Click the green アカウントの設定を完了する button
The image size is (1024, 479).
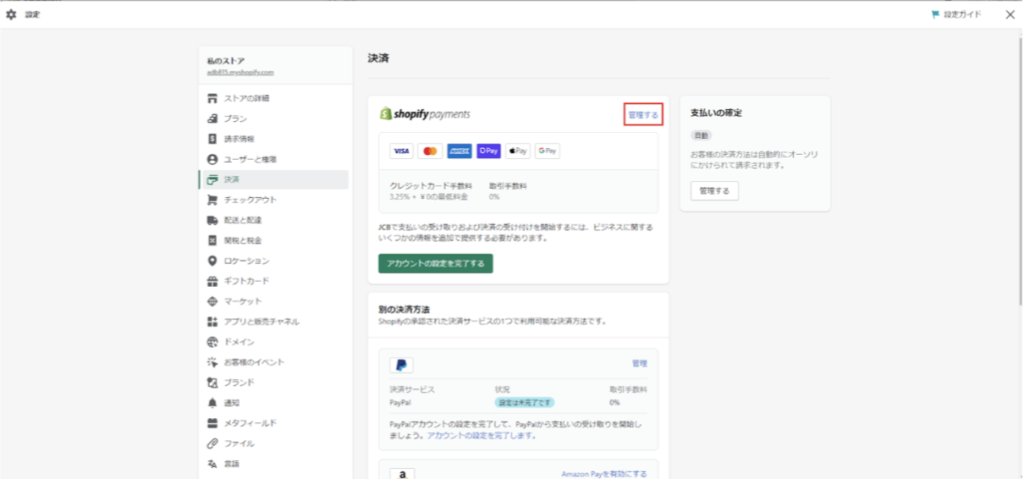pos(435,264)
